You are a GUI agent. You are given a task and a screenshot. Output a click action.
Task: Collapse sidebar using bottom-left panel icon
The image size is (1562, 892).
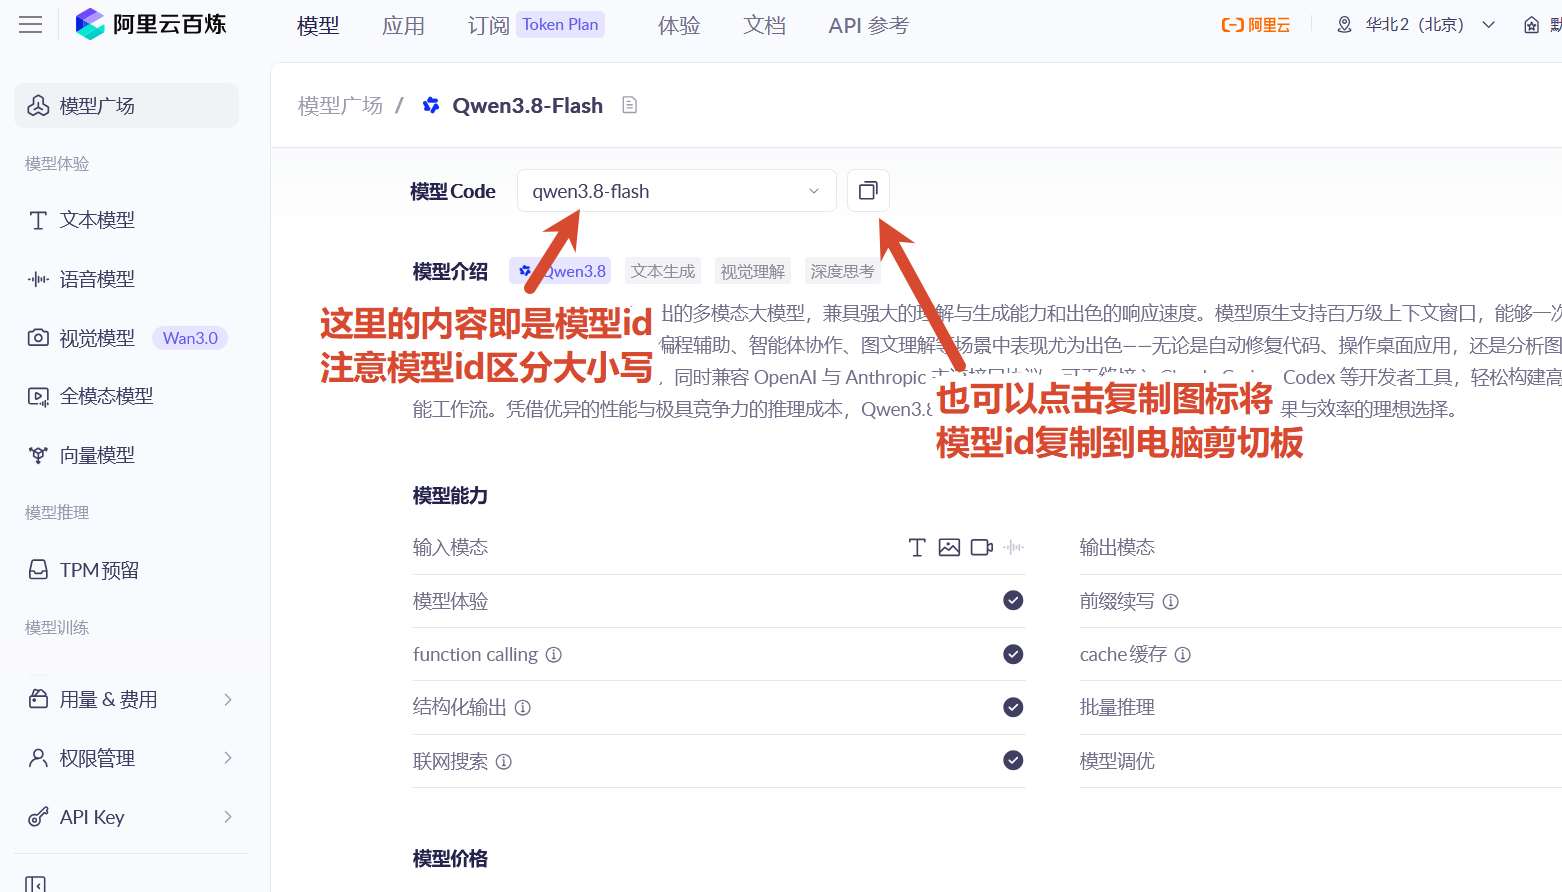35,884
